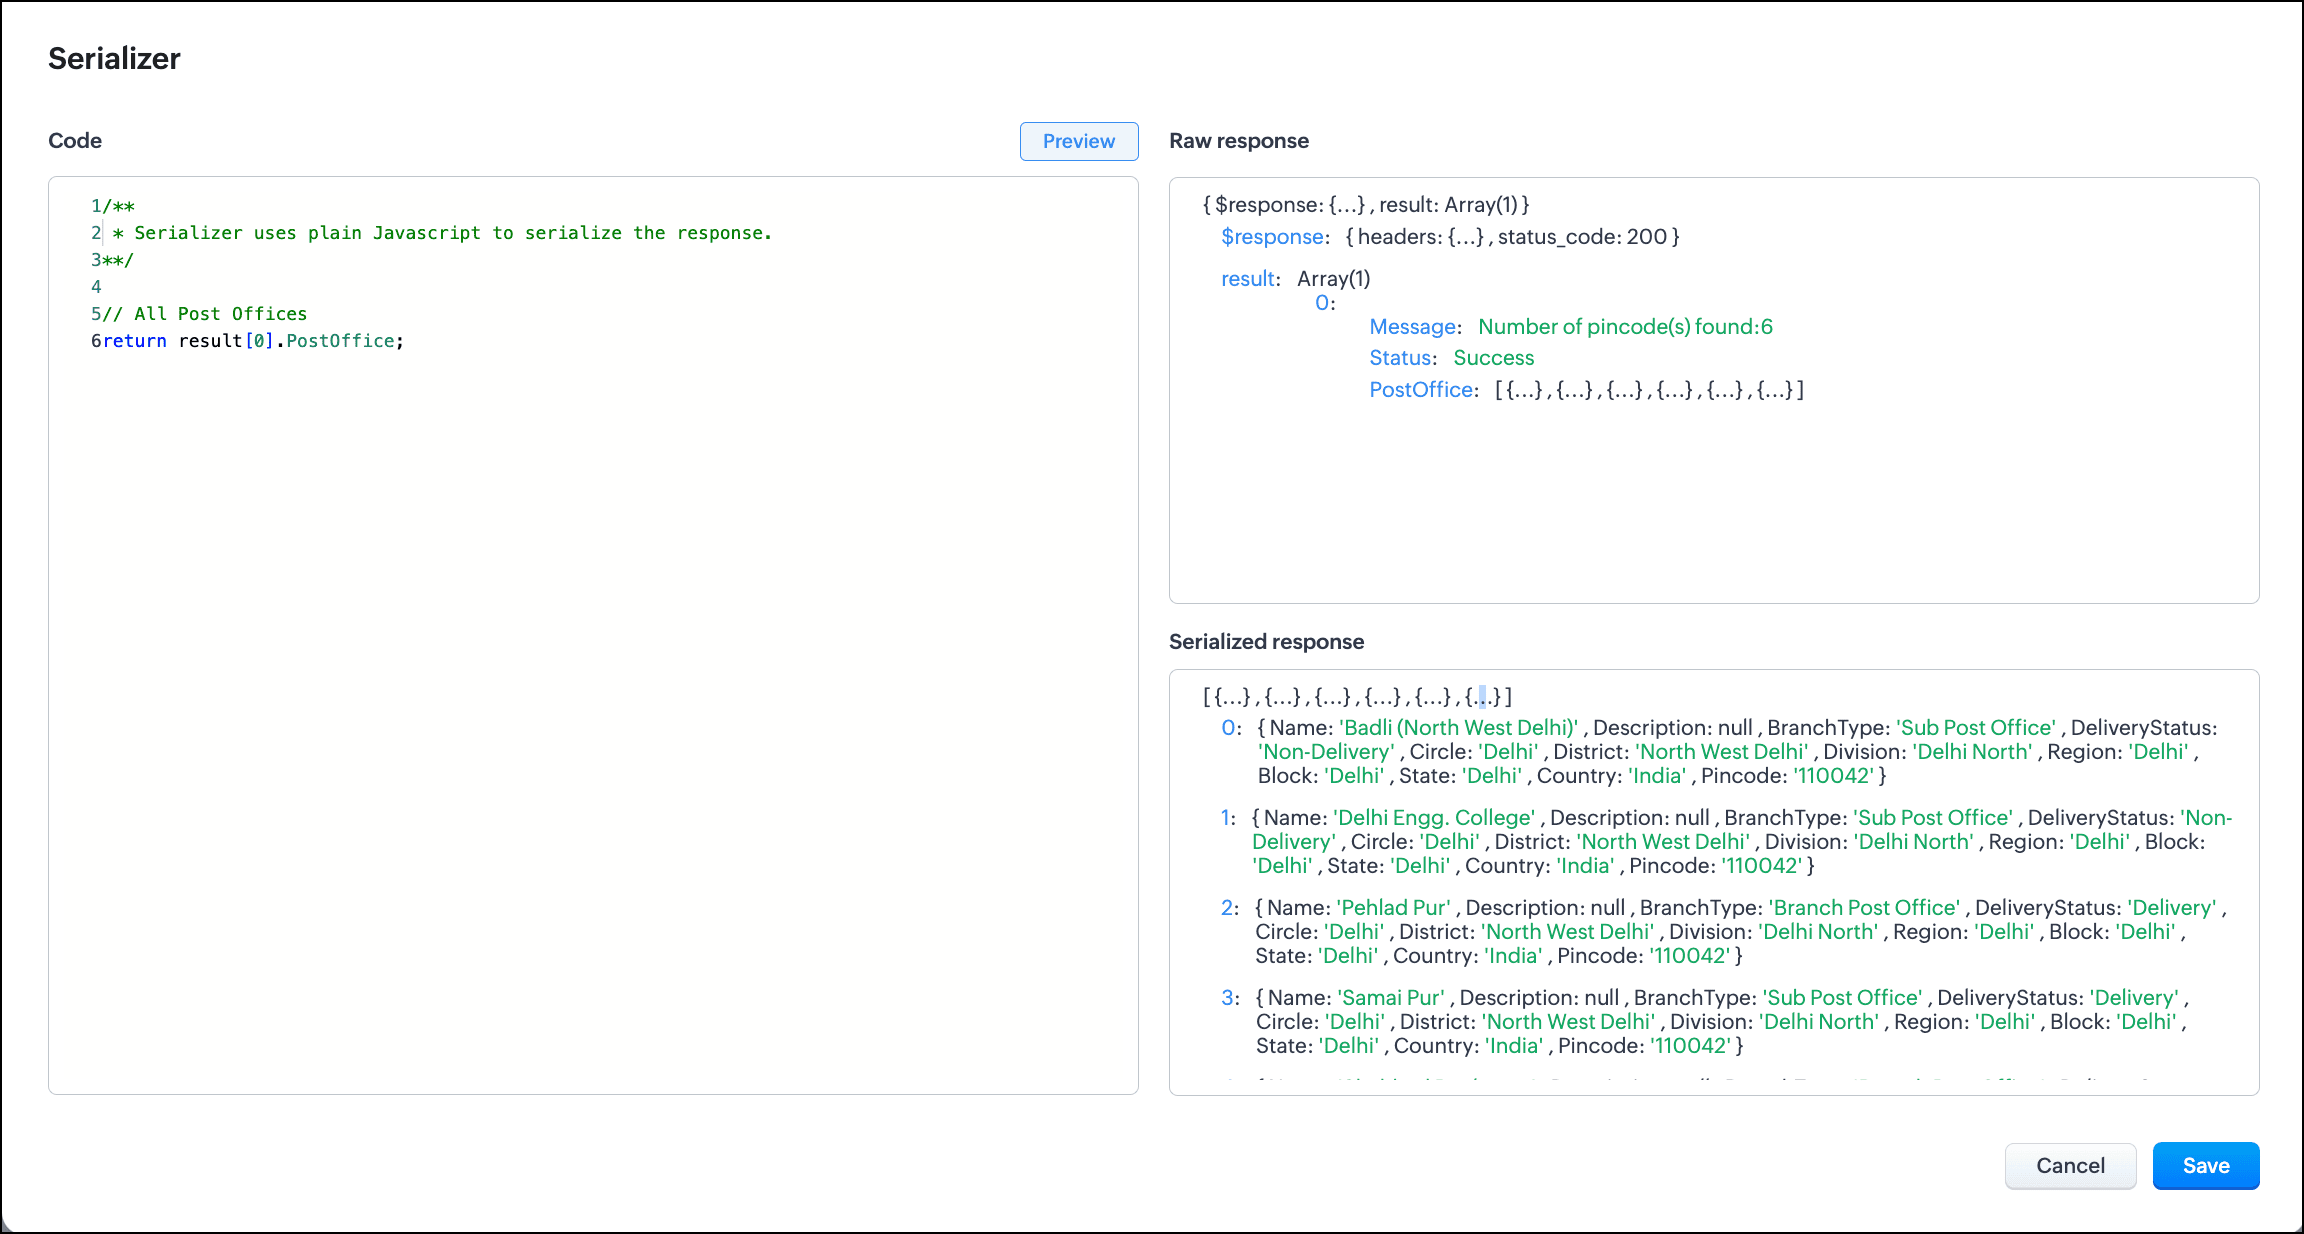Click the raw response root object summary

pyautogui.click(x=1365, y=205)
